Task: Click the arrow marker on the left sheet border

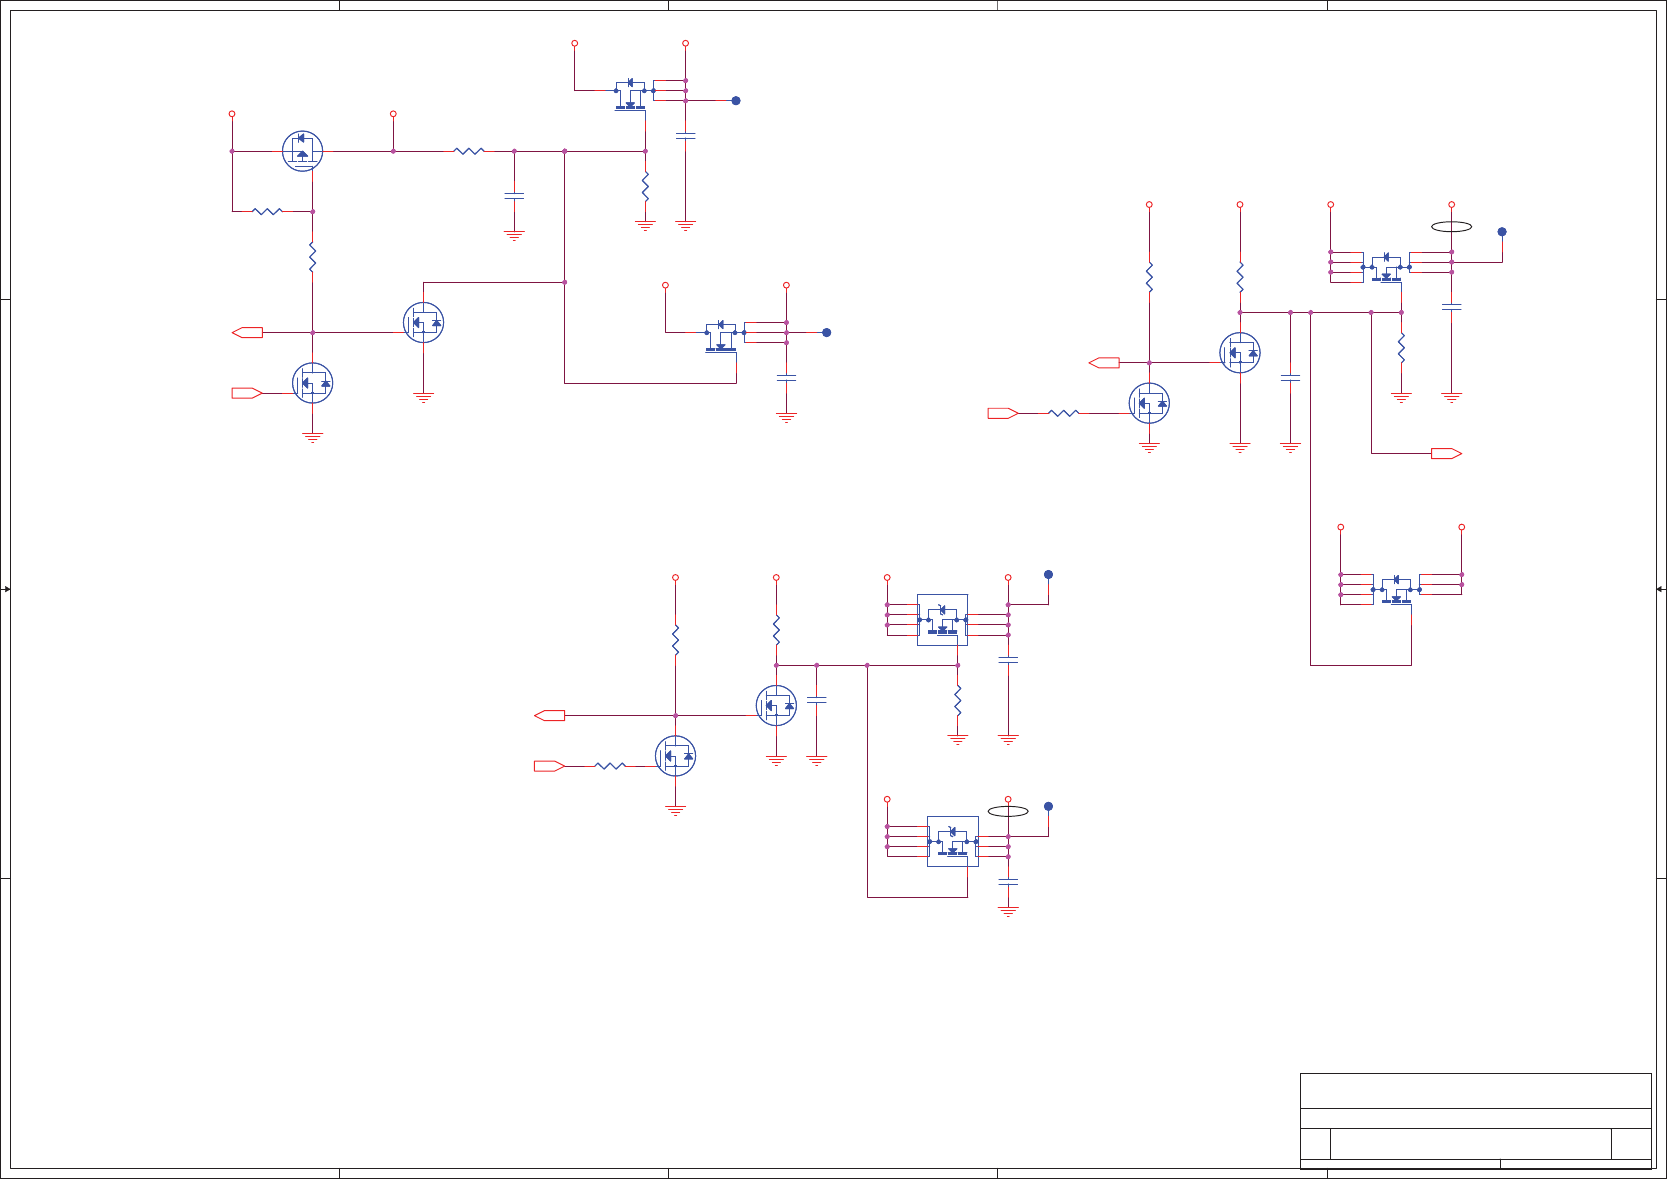Action: (5, 589)
